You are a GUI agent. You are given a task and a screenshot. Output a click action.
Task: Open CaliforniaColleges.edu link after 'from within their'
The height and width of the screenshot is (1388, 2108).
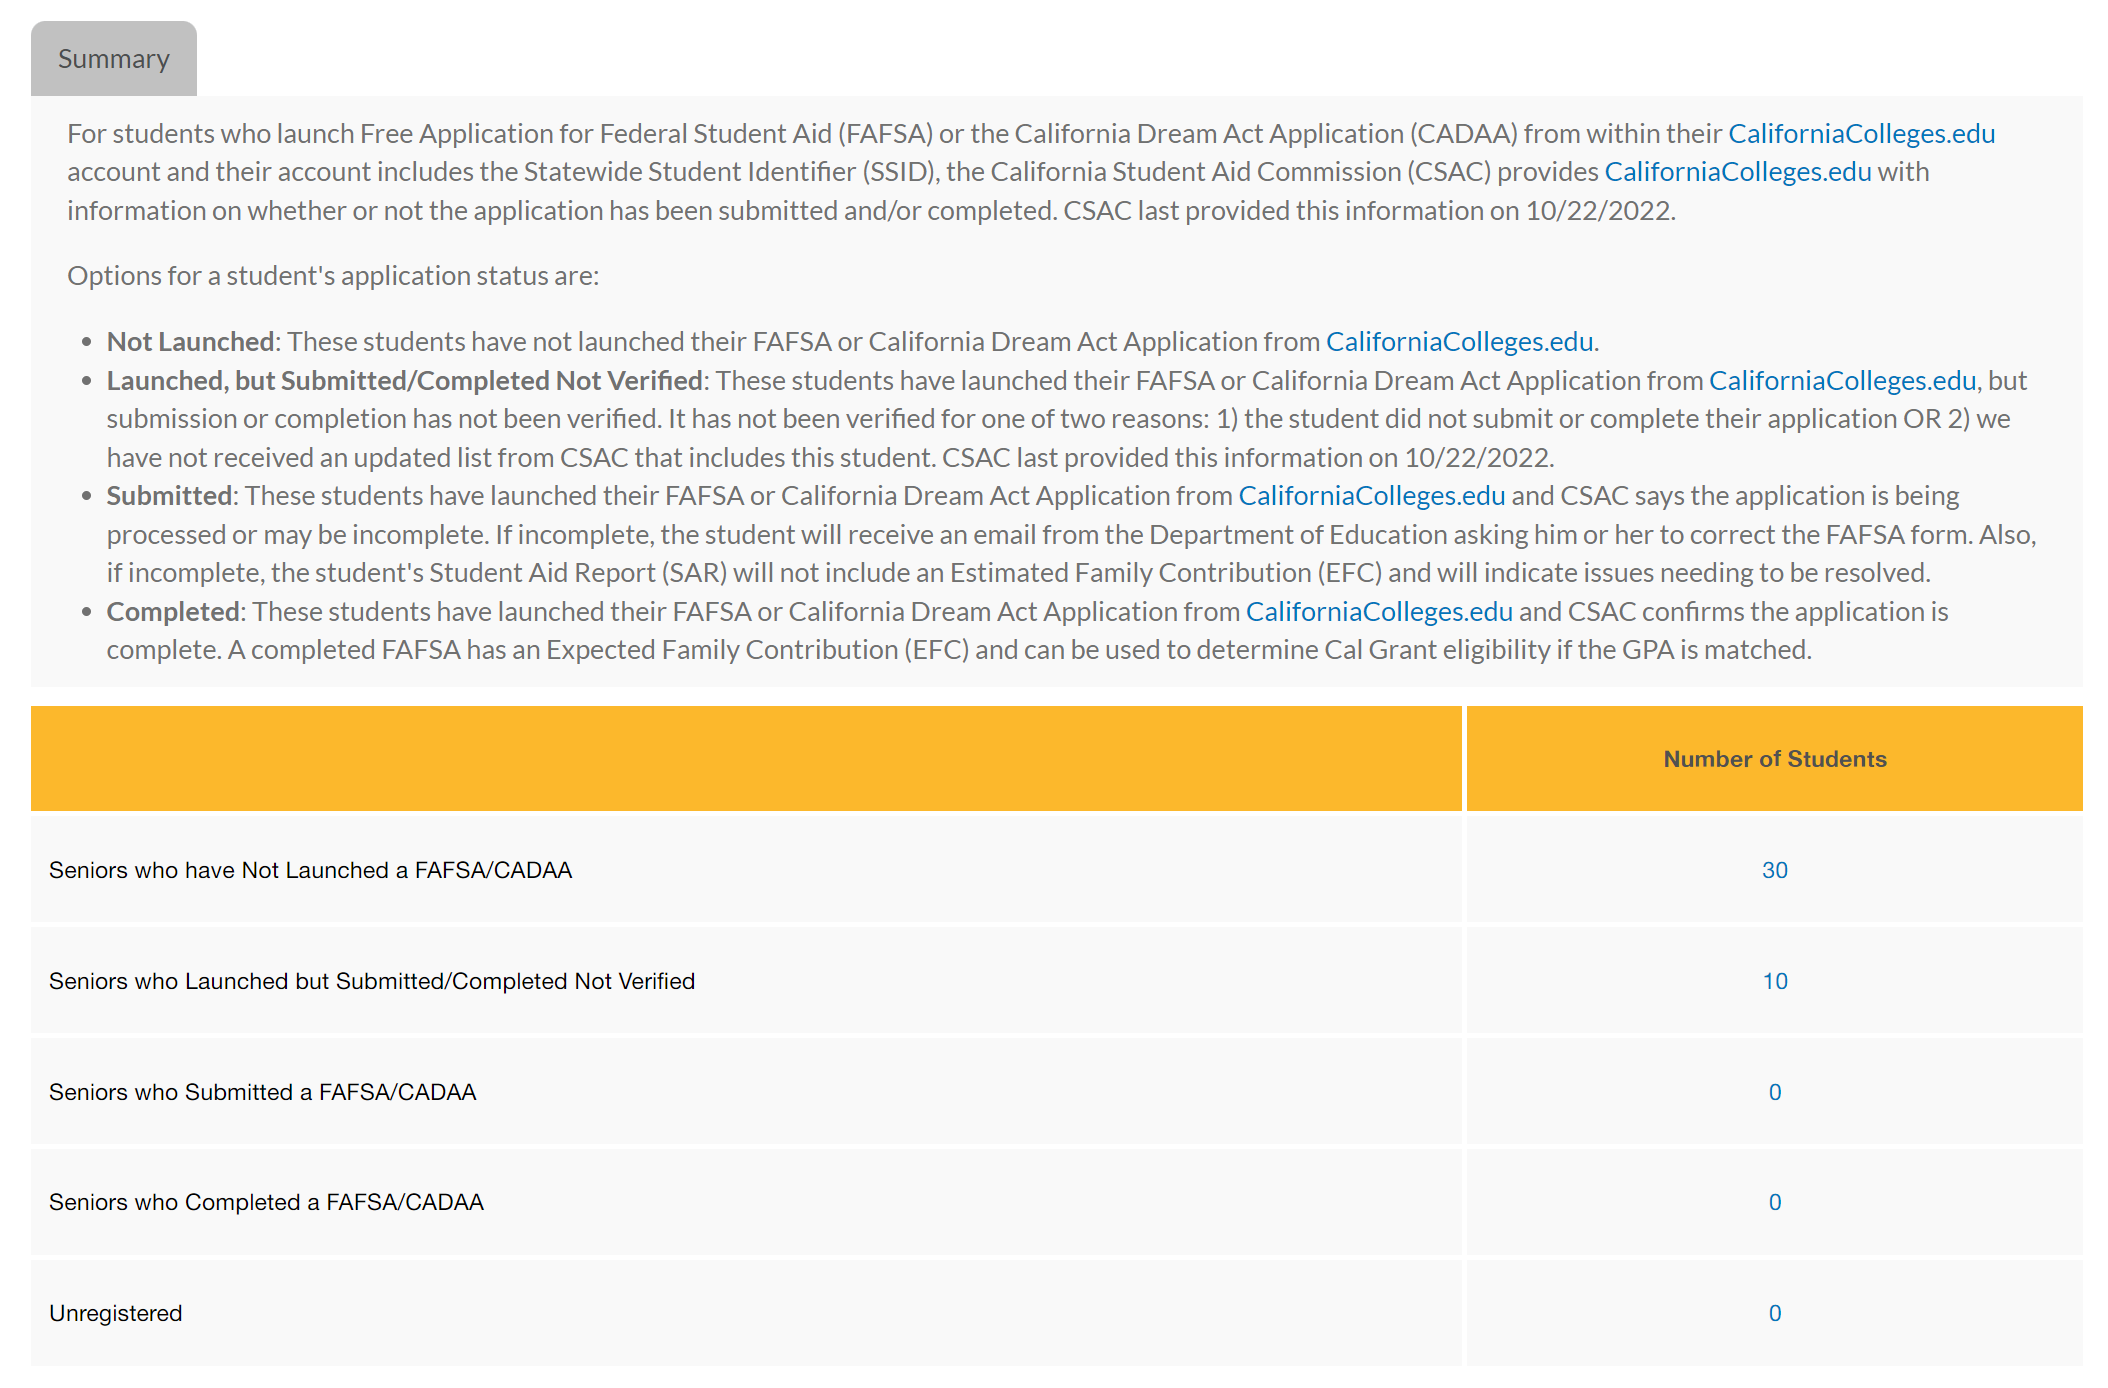pos(1861,133)
